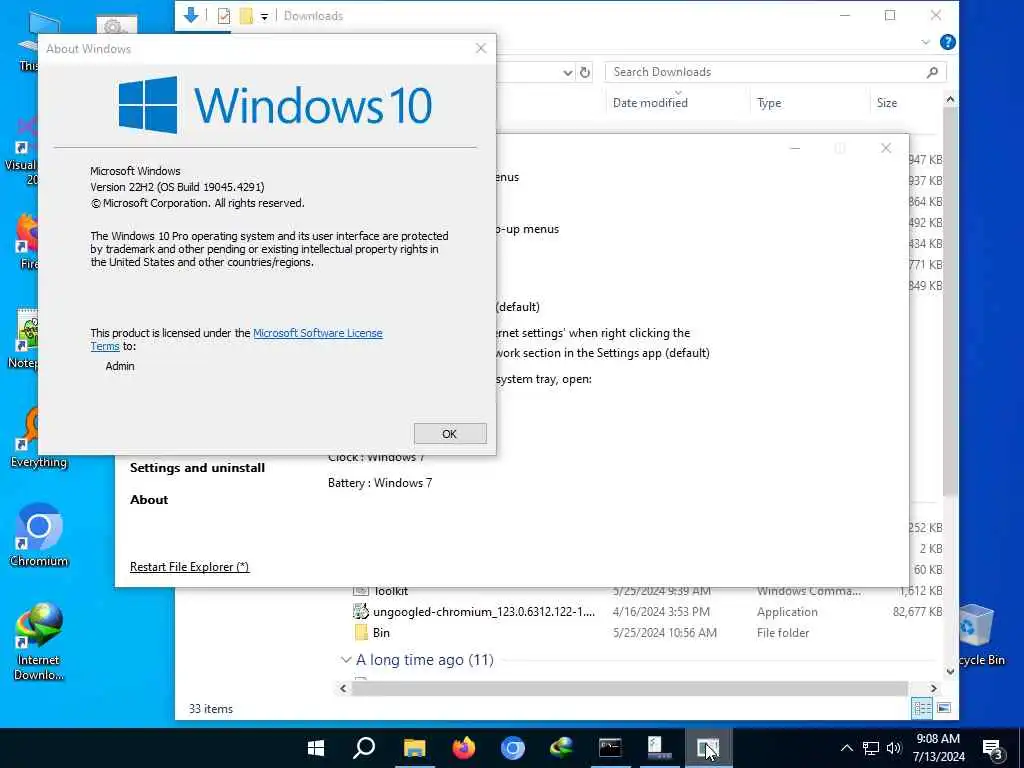This screenshot has height=768, width=1024.
Task: Open the address bar history dropdown
Action: [568, 72]
